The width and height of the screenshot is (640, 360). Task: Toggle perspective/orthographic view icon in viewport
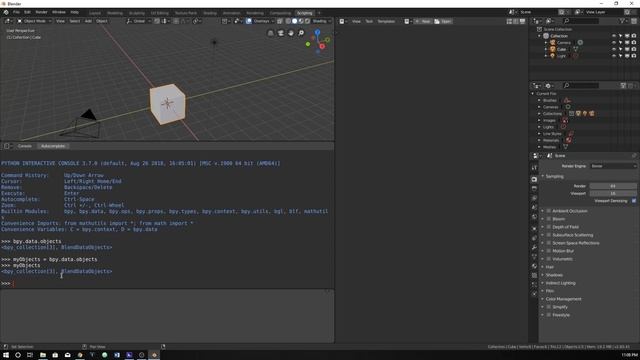(271, 33)
